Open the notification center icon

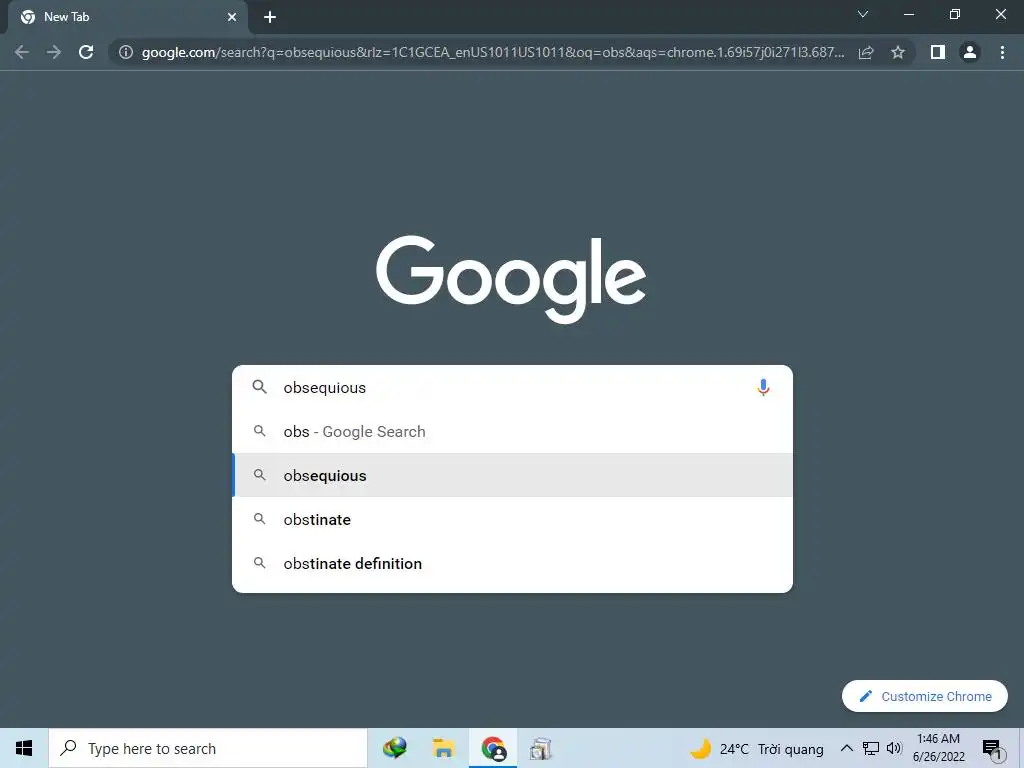993,749
